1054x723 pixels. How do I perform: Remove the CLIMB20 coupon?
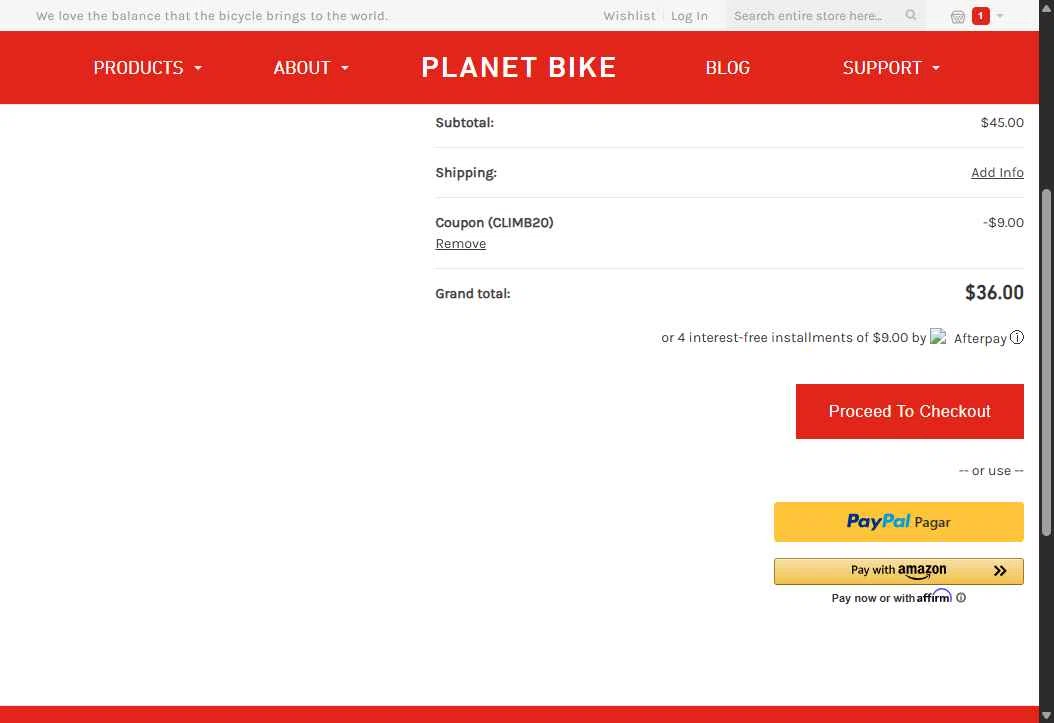460,243
